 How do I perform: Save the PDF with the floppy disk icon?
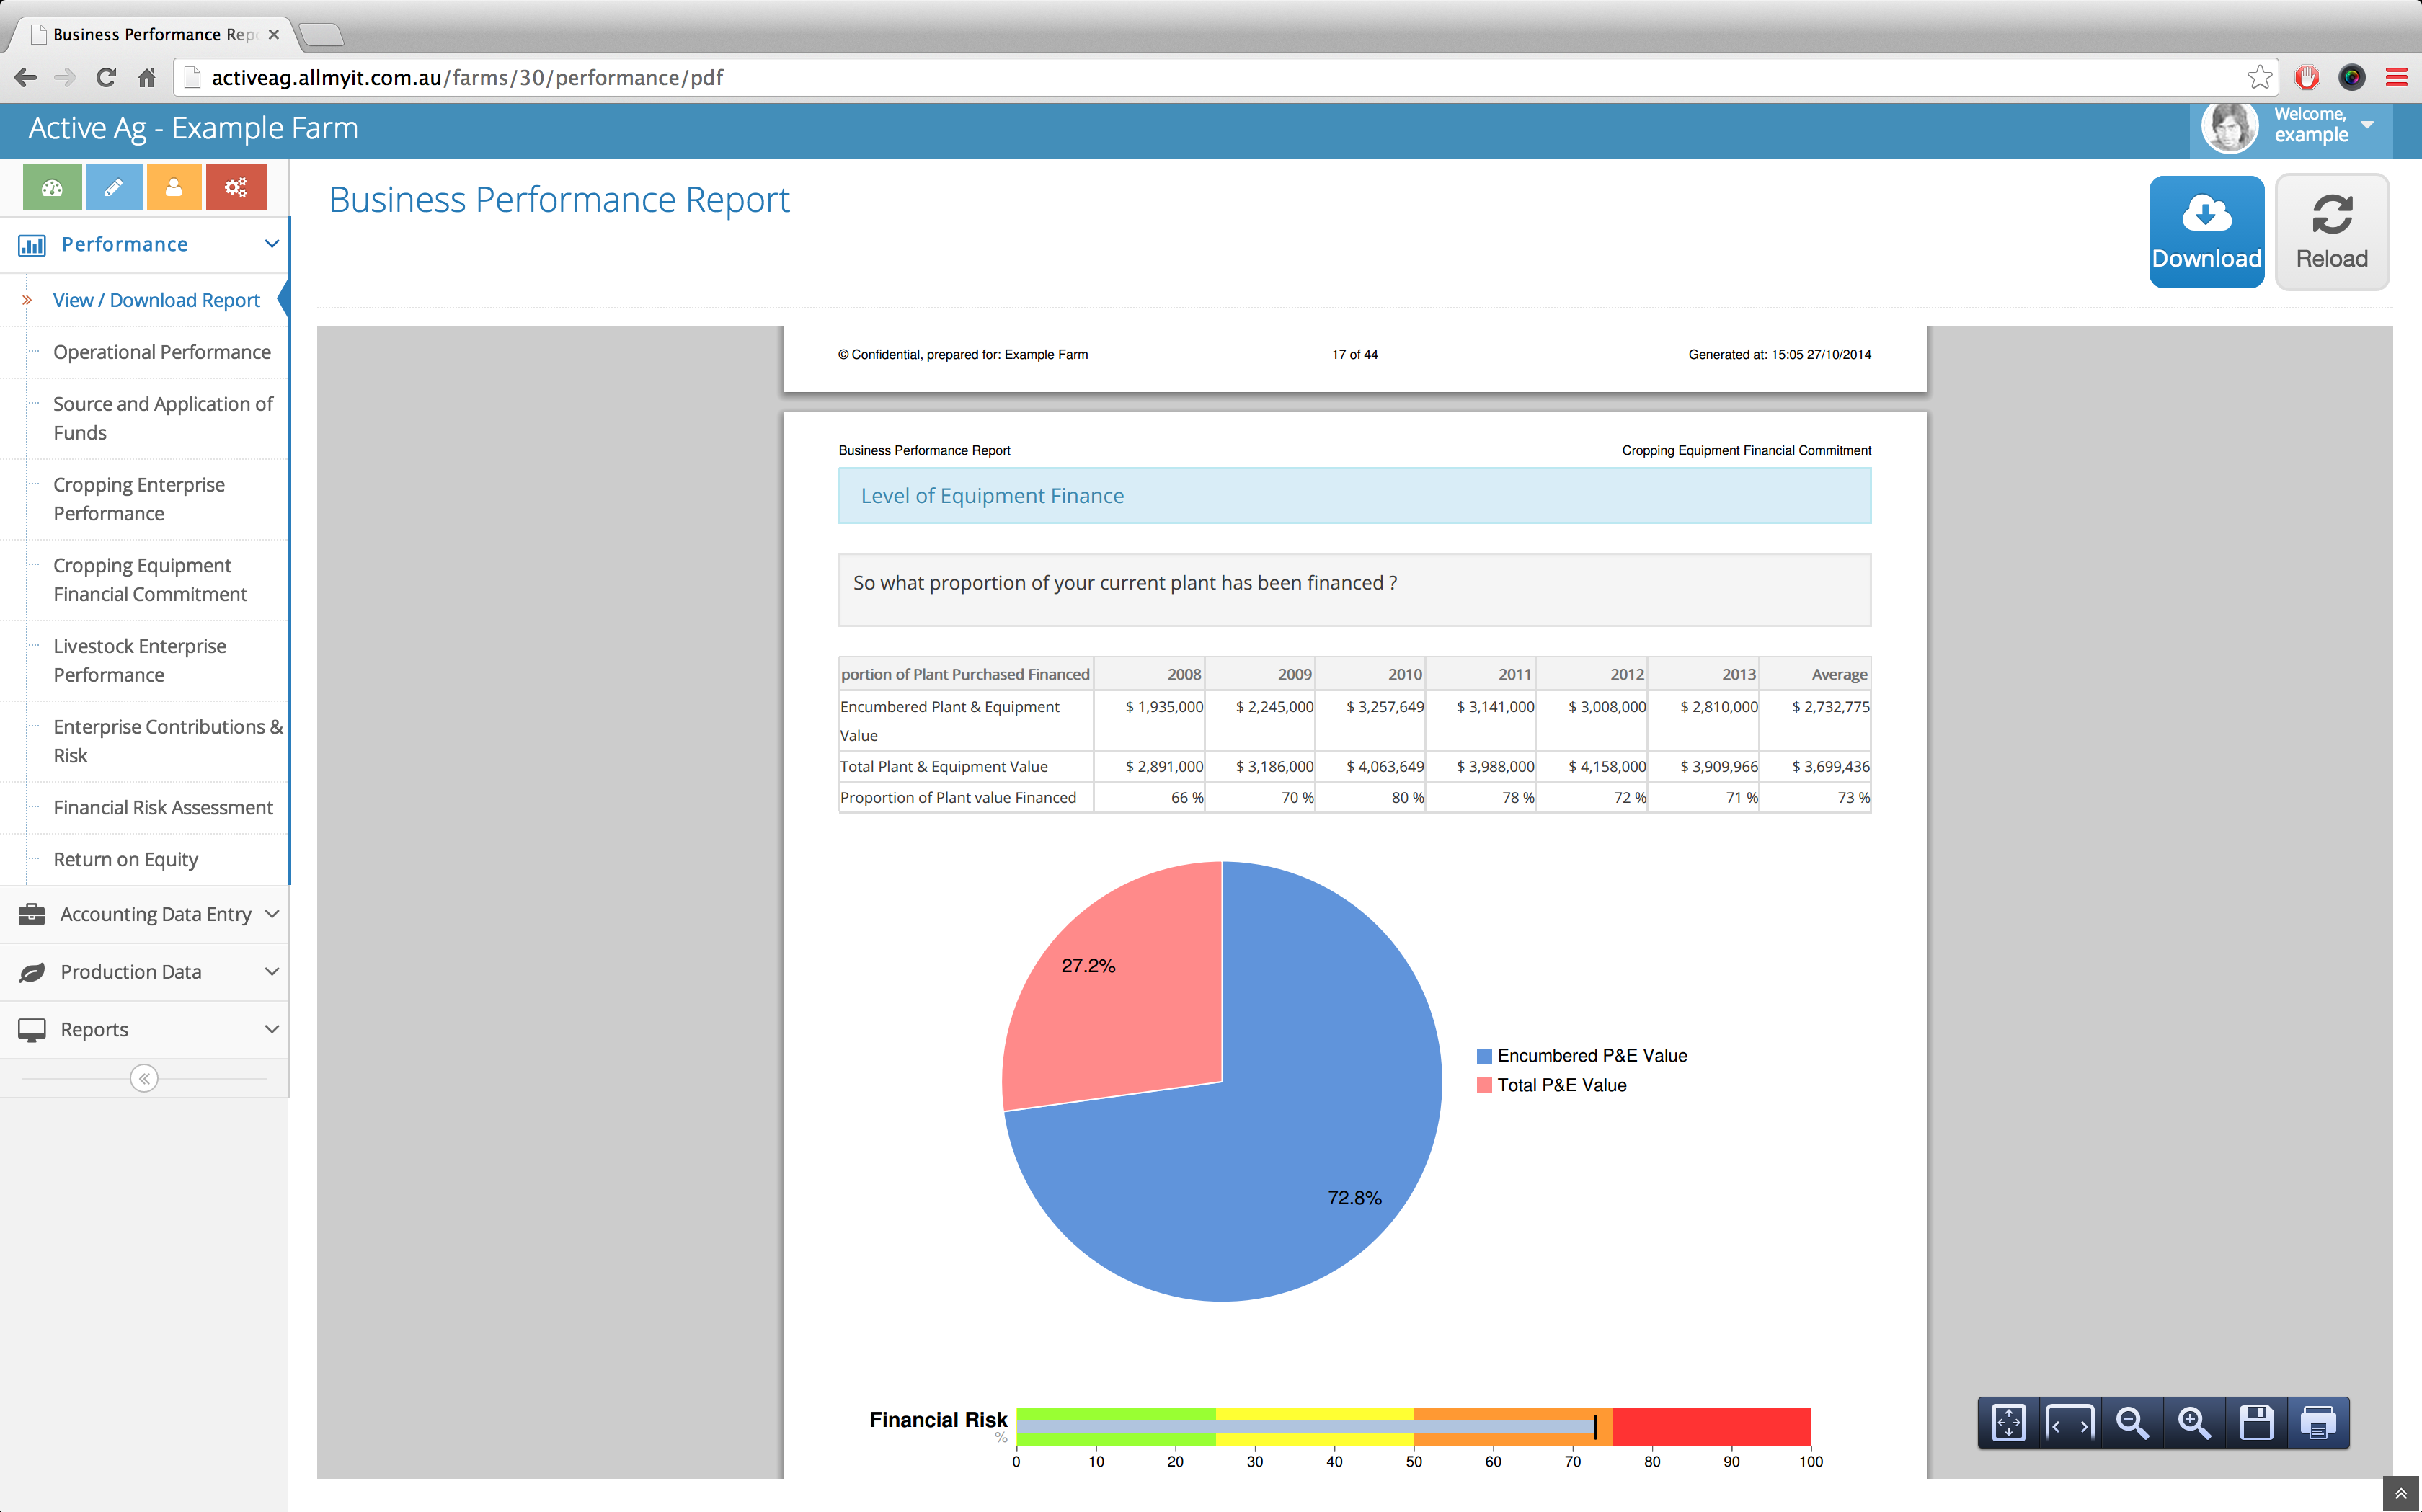[x=2256, y=1422]
